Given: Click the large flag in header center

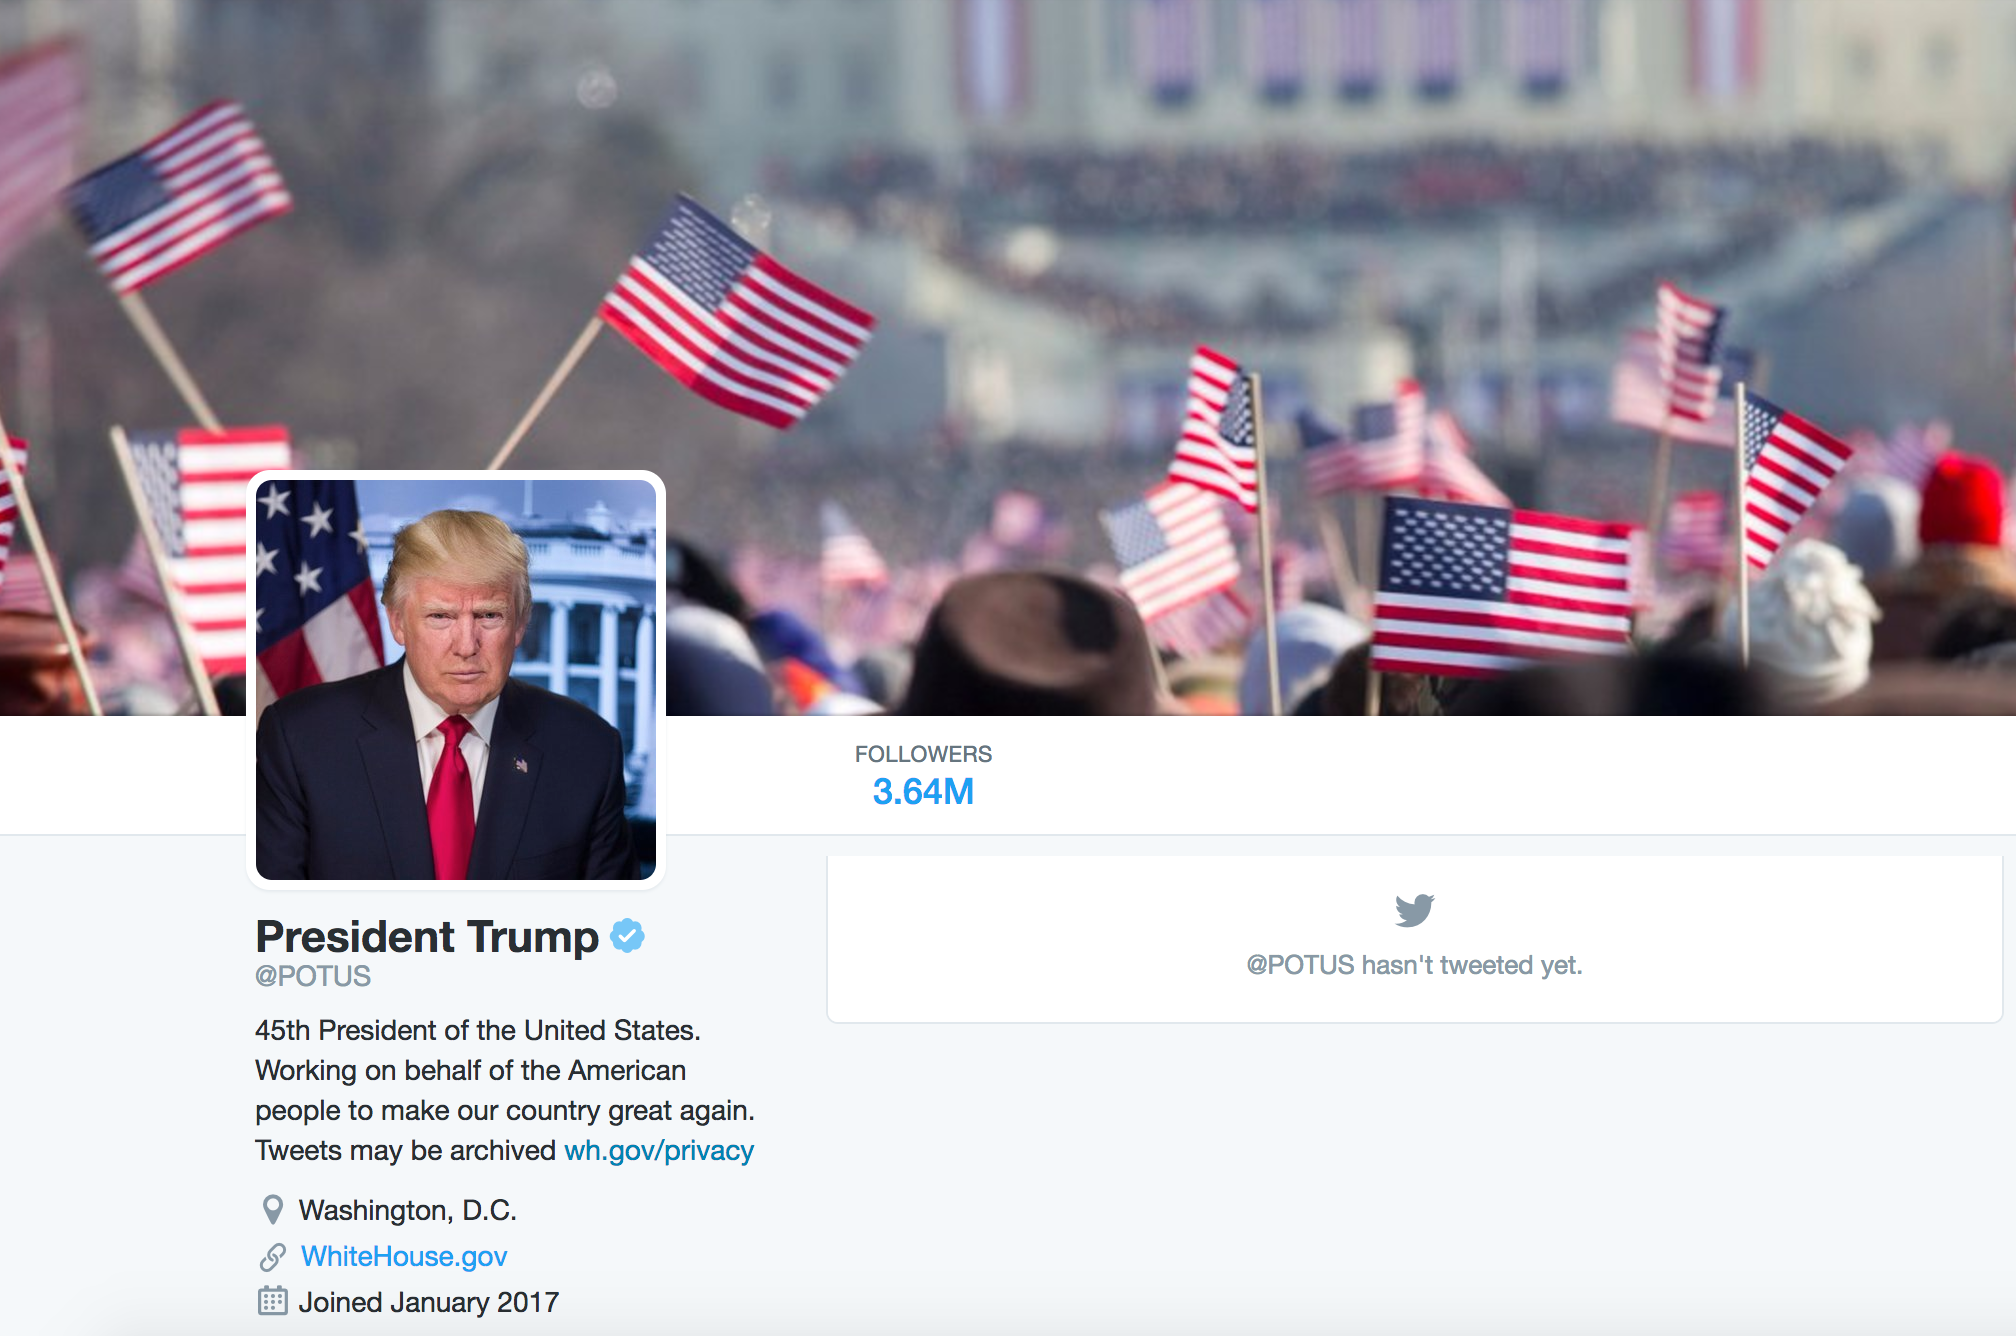Looking at the screenshot, I should click(x=737, y=312).
